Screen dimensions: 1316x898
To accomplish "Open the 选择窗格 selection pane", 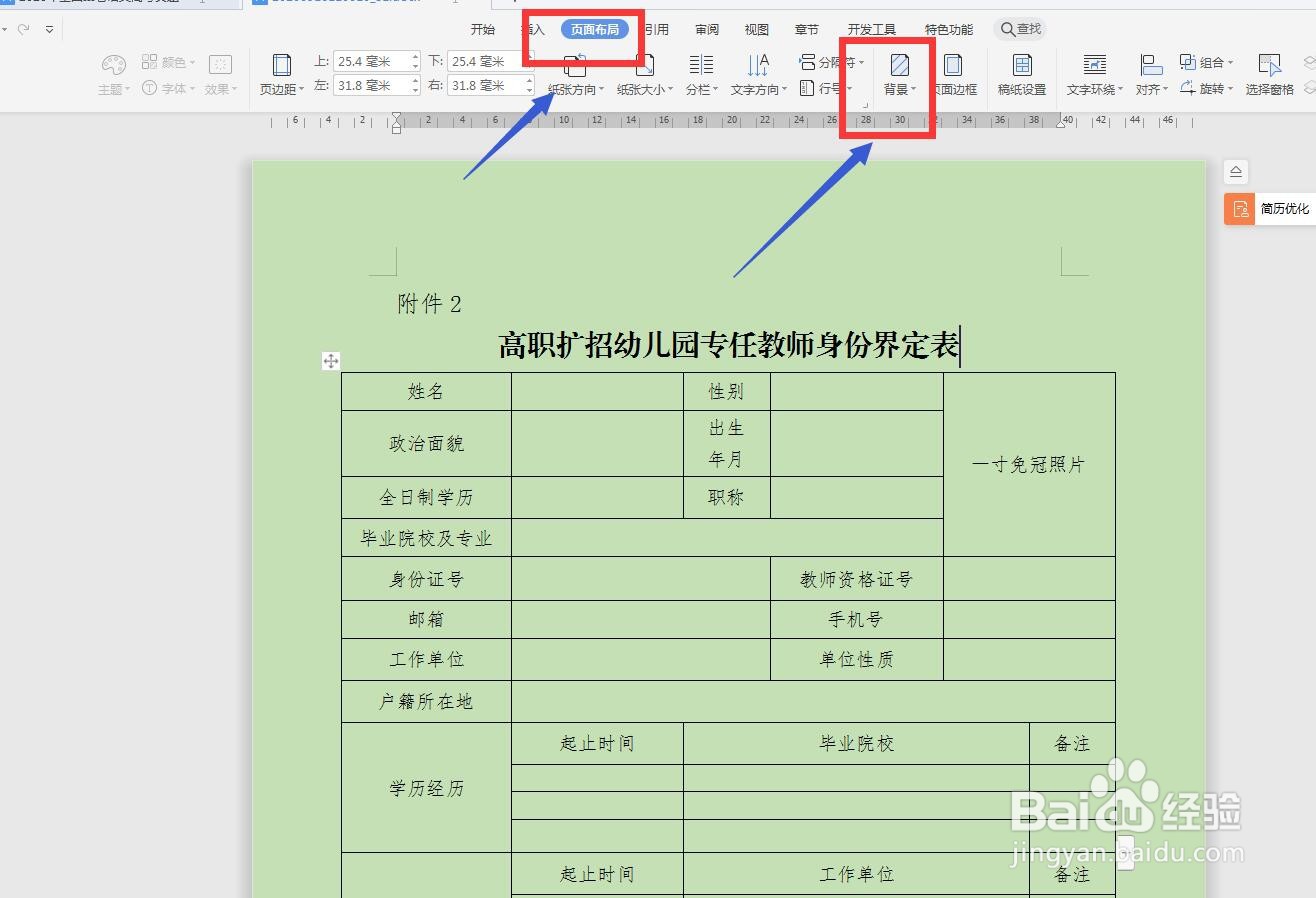I will click(1269, 75).
